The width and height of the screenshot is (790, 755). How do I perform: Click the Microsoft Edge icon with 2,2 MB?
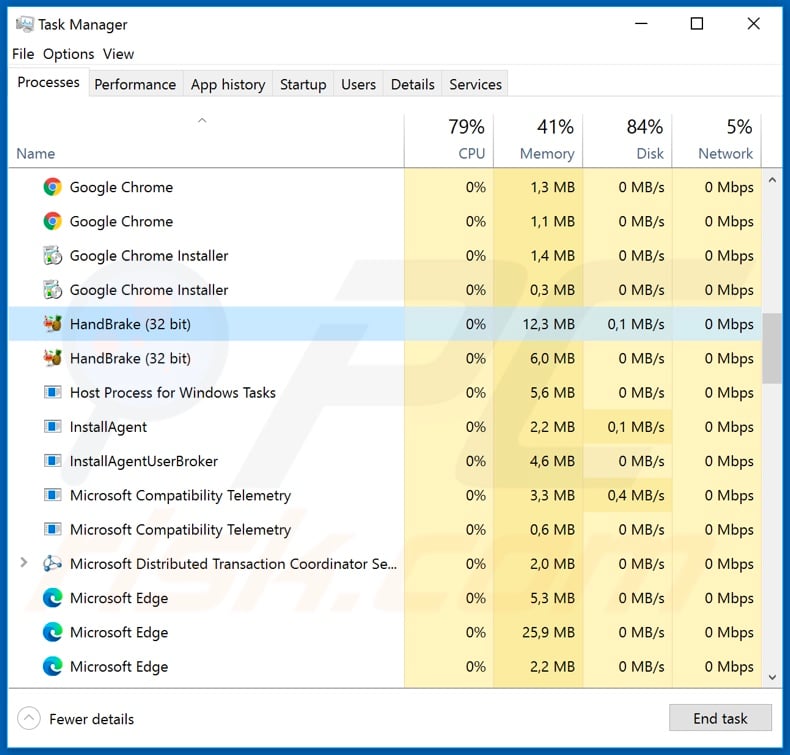point(52,666)
